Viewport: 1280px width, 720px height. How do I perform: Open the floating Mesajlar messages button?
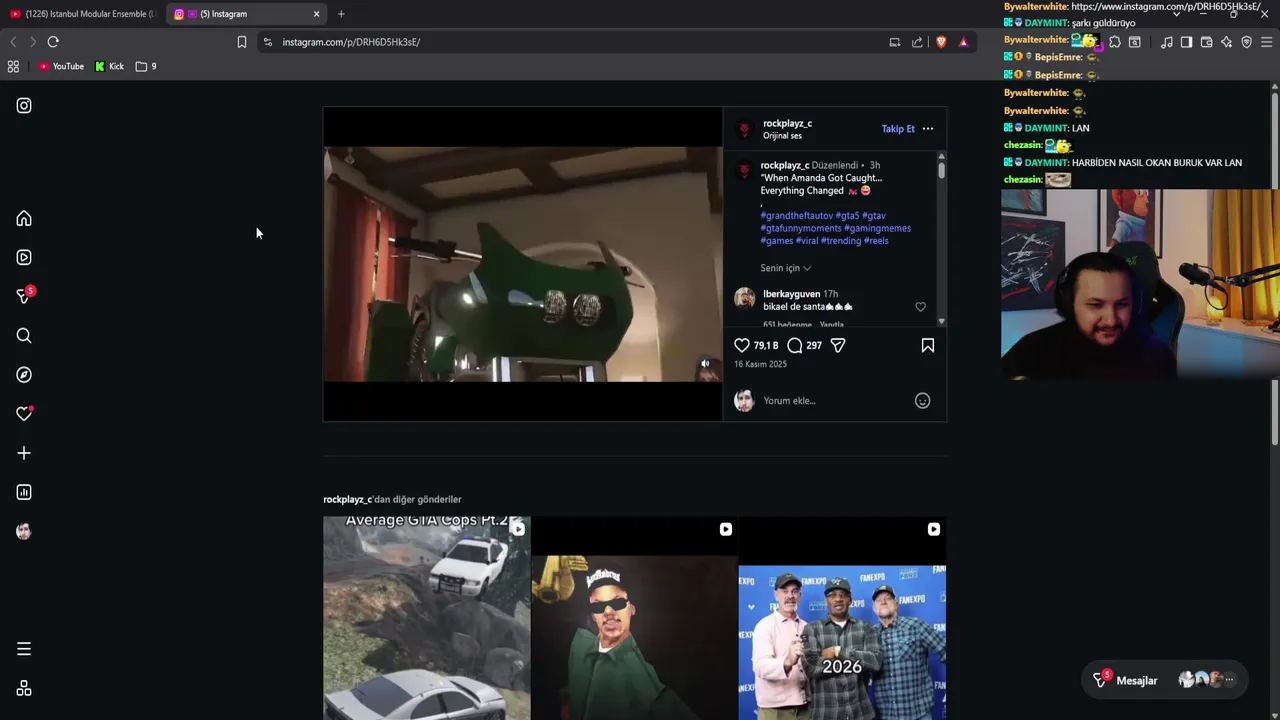pos(1165,681)
